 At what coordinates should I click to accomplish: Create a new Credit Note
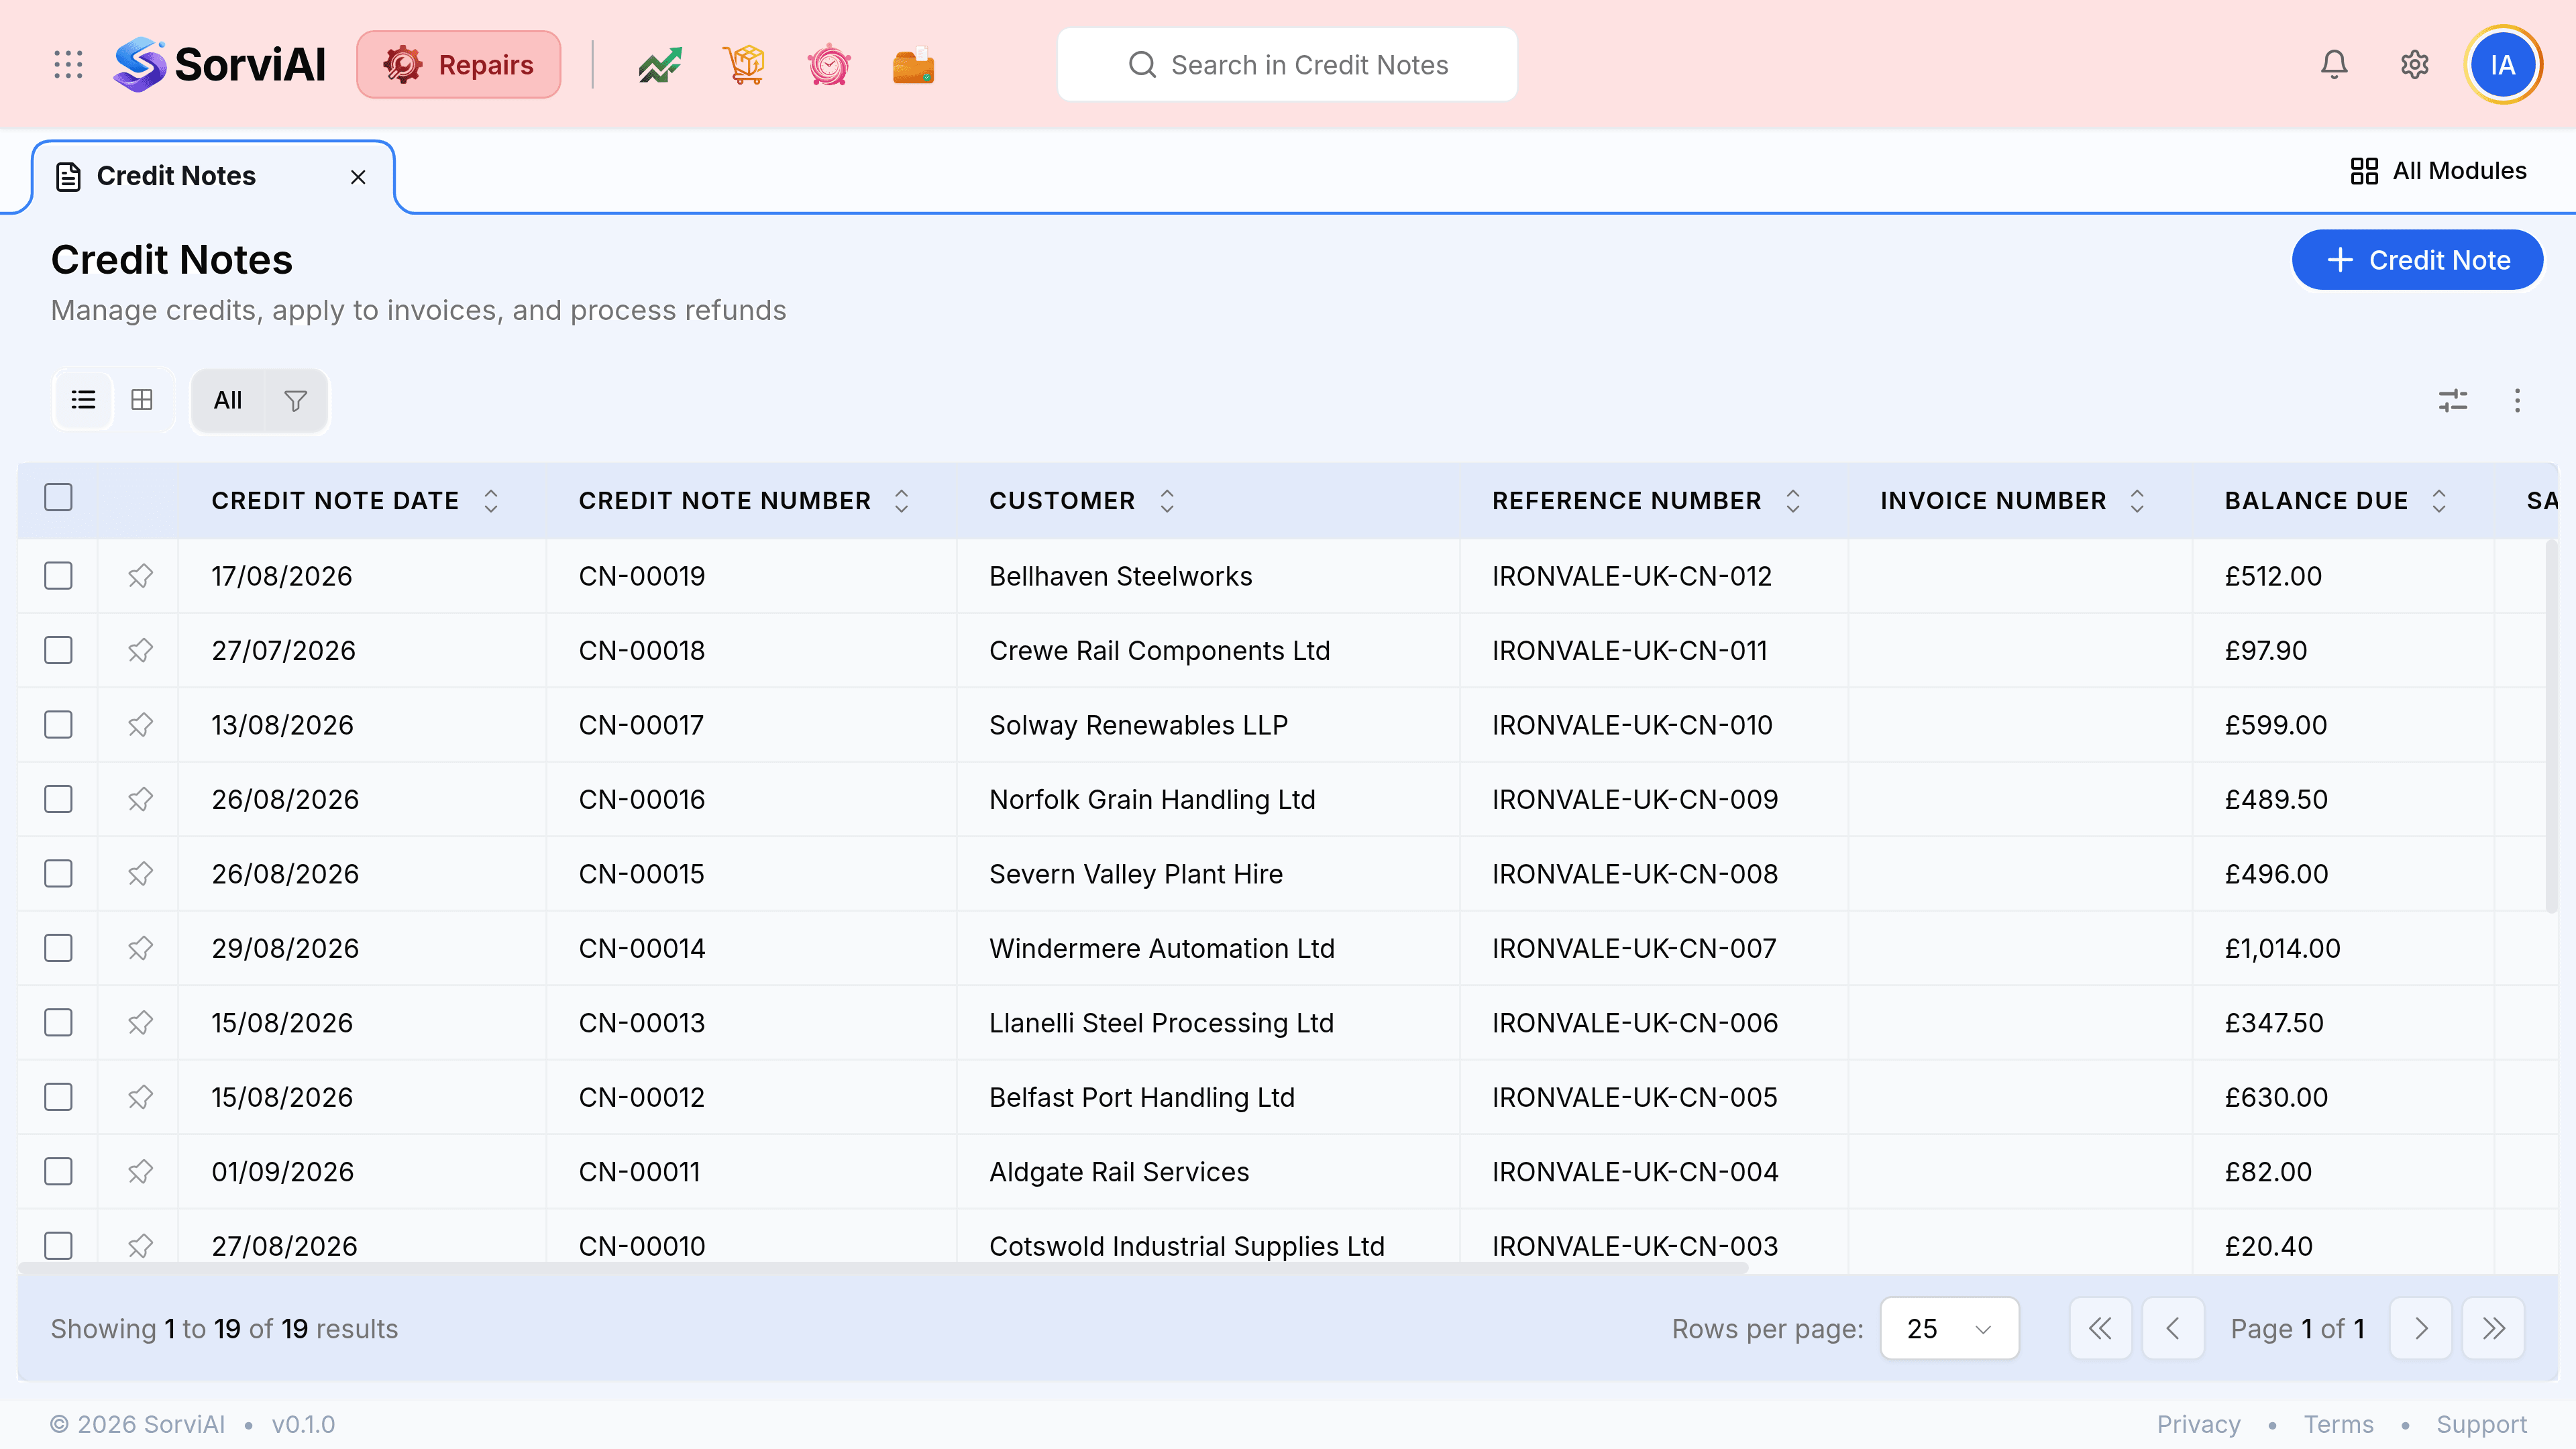tap(2417, 260)
